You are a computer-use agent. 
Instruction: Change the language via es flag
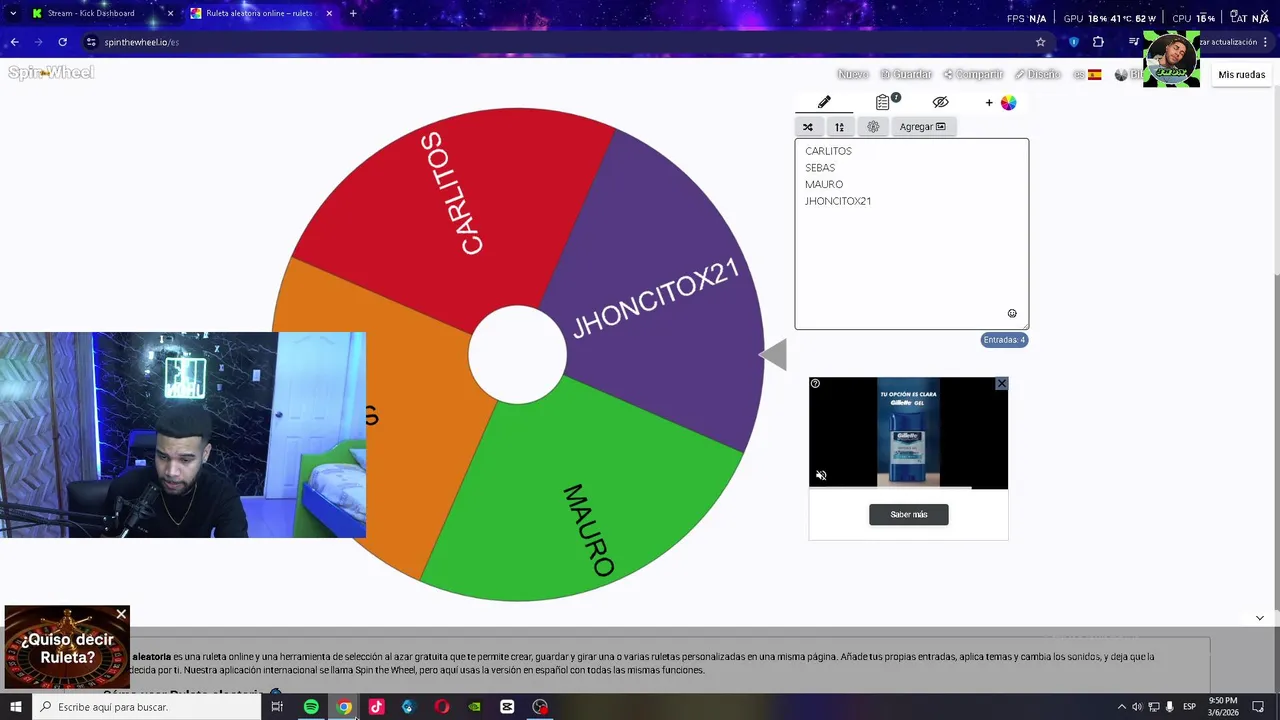(1087, 75)
